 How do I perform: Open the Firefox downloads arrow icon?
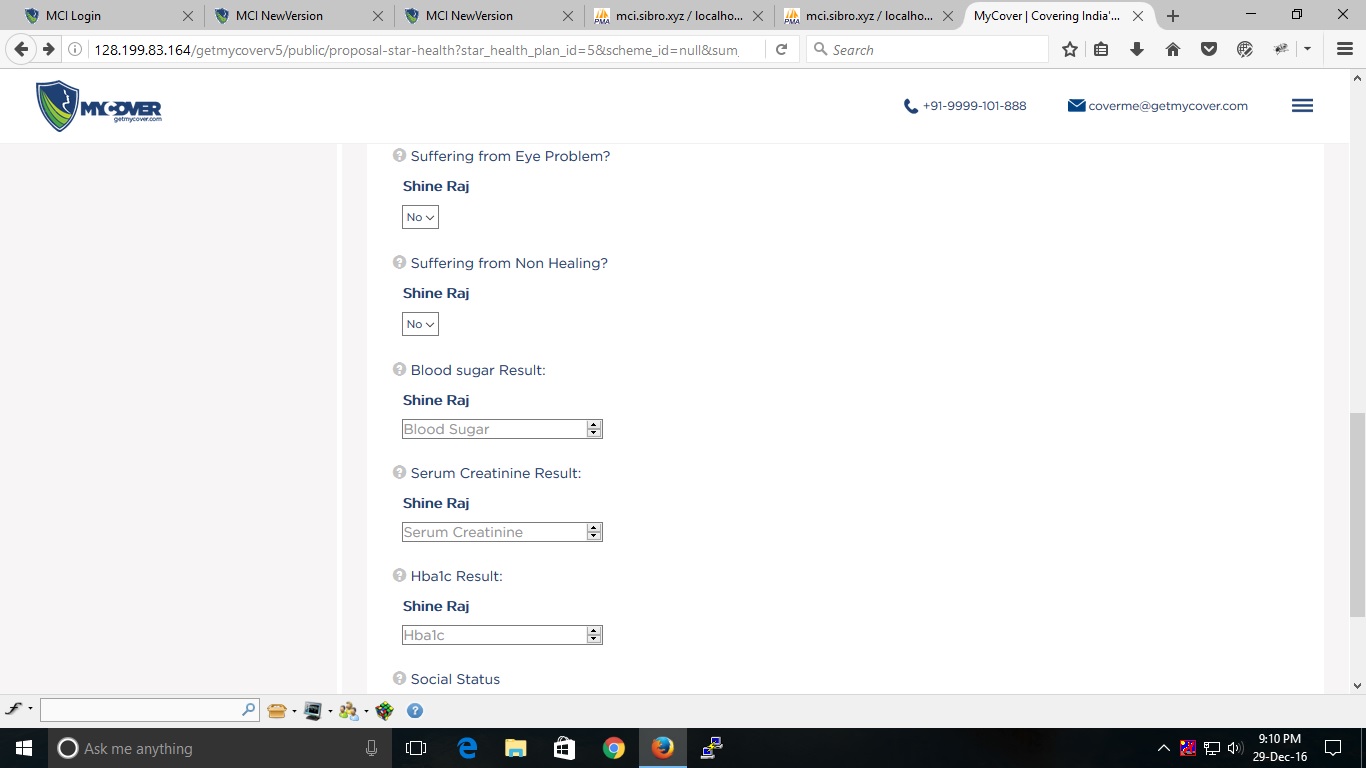click(1137, 50)
